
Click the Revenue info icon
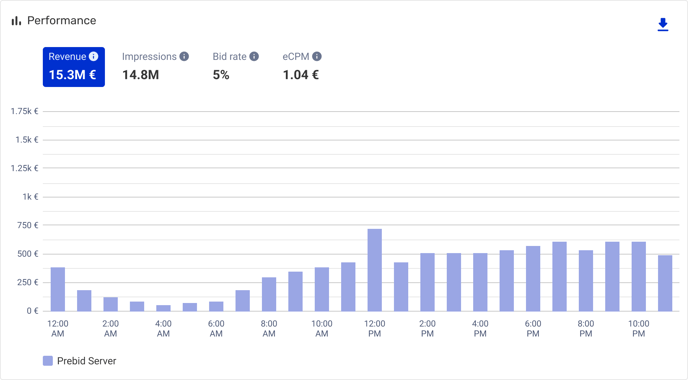(93, 56)
